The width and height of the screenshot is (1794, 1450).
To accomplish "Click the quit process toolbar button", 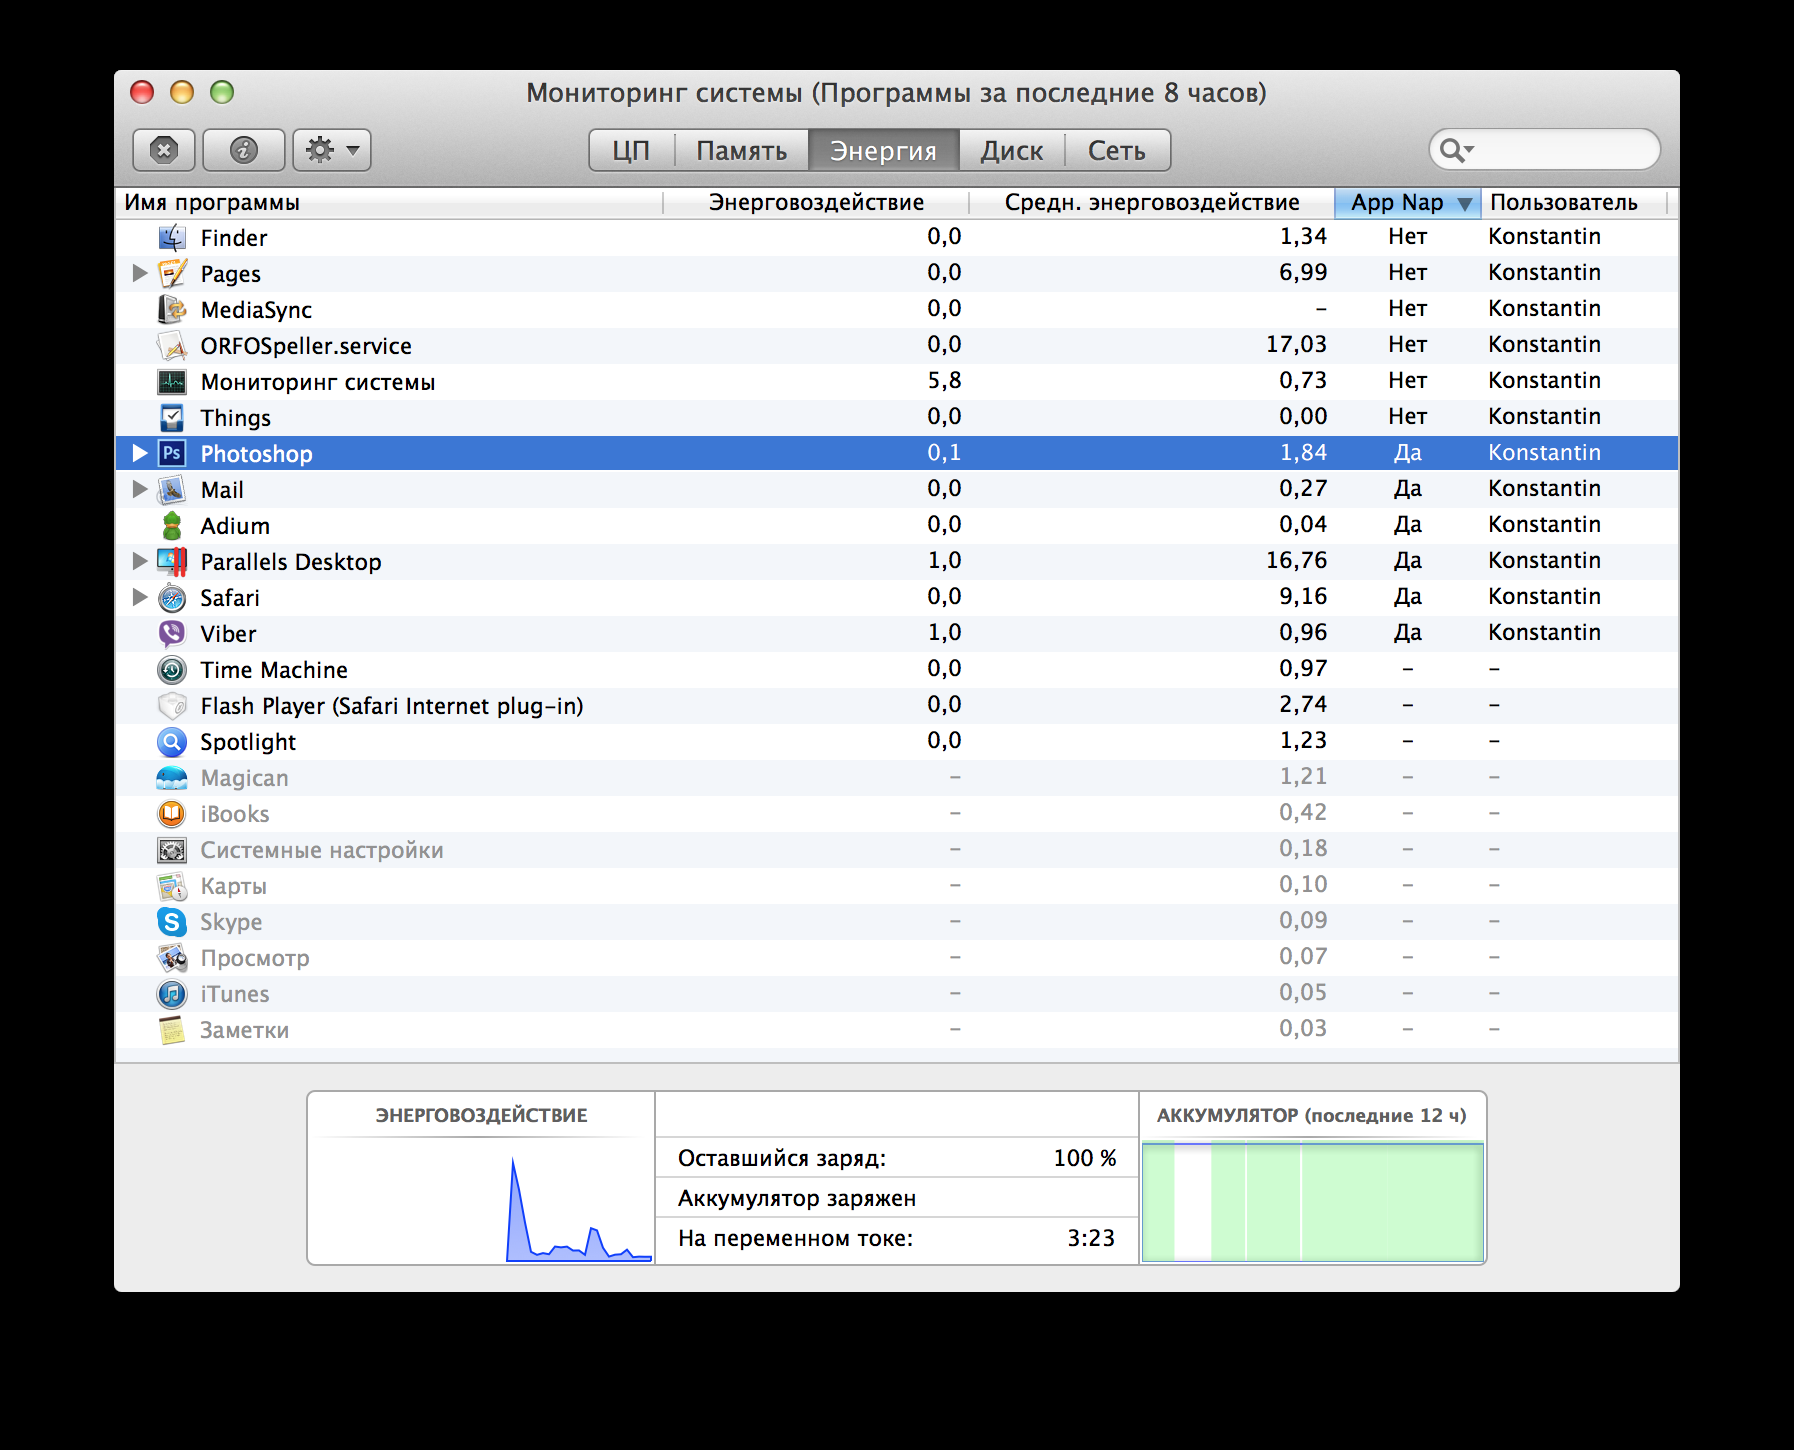I will (164, 150).
